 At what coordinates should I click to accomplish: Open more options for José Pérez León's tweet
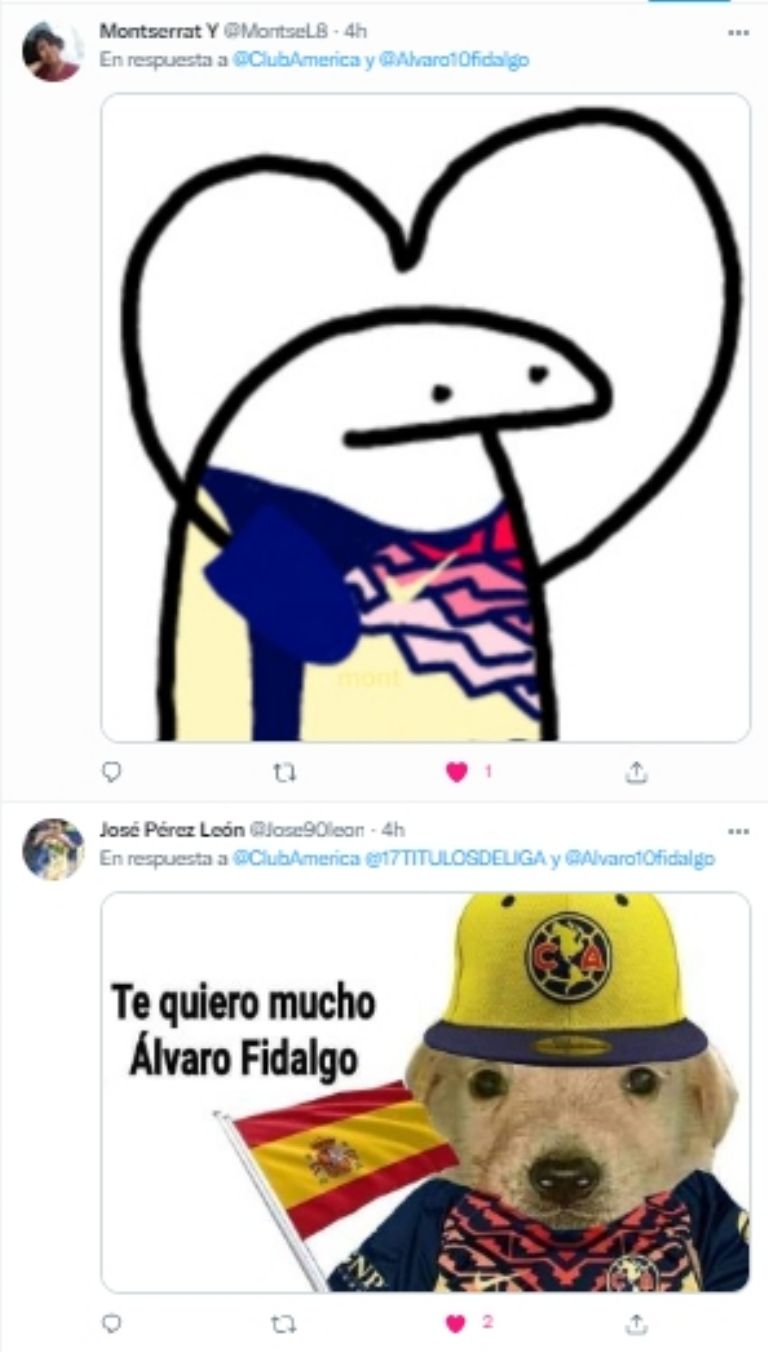pos(738,831)
